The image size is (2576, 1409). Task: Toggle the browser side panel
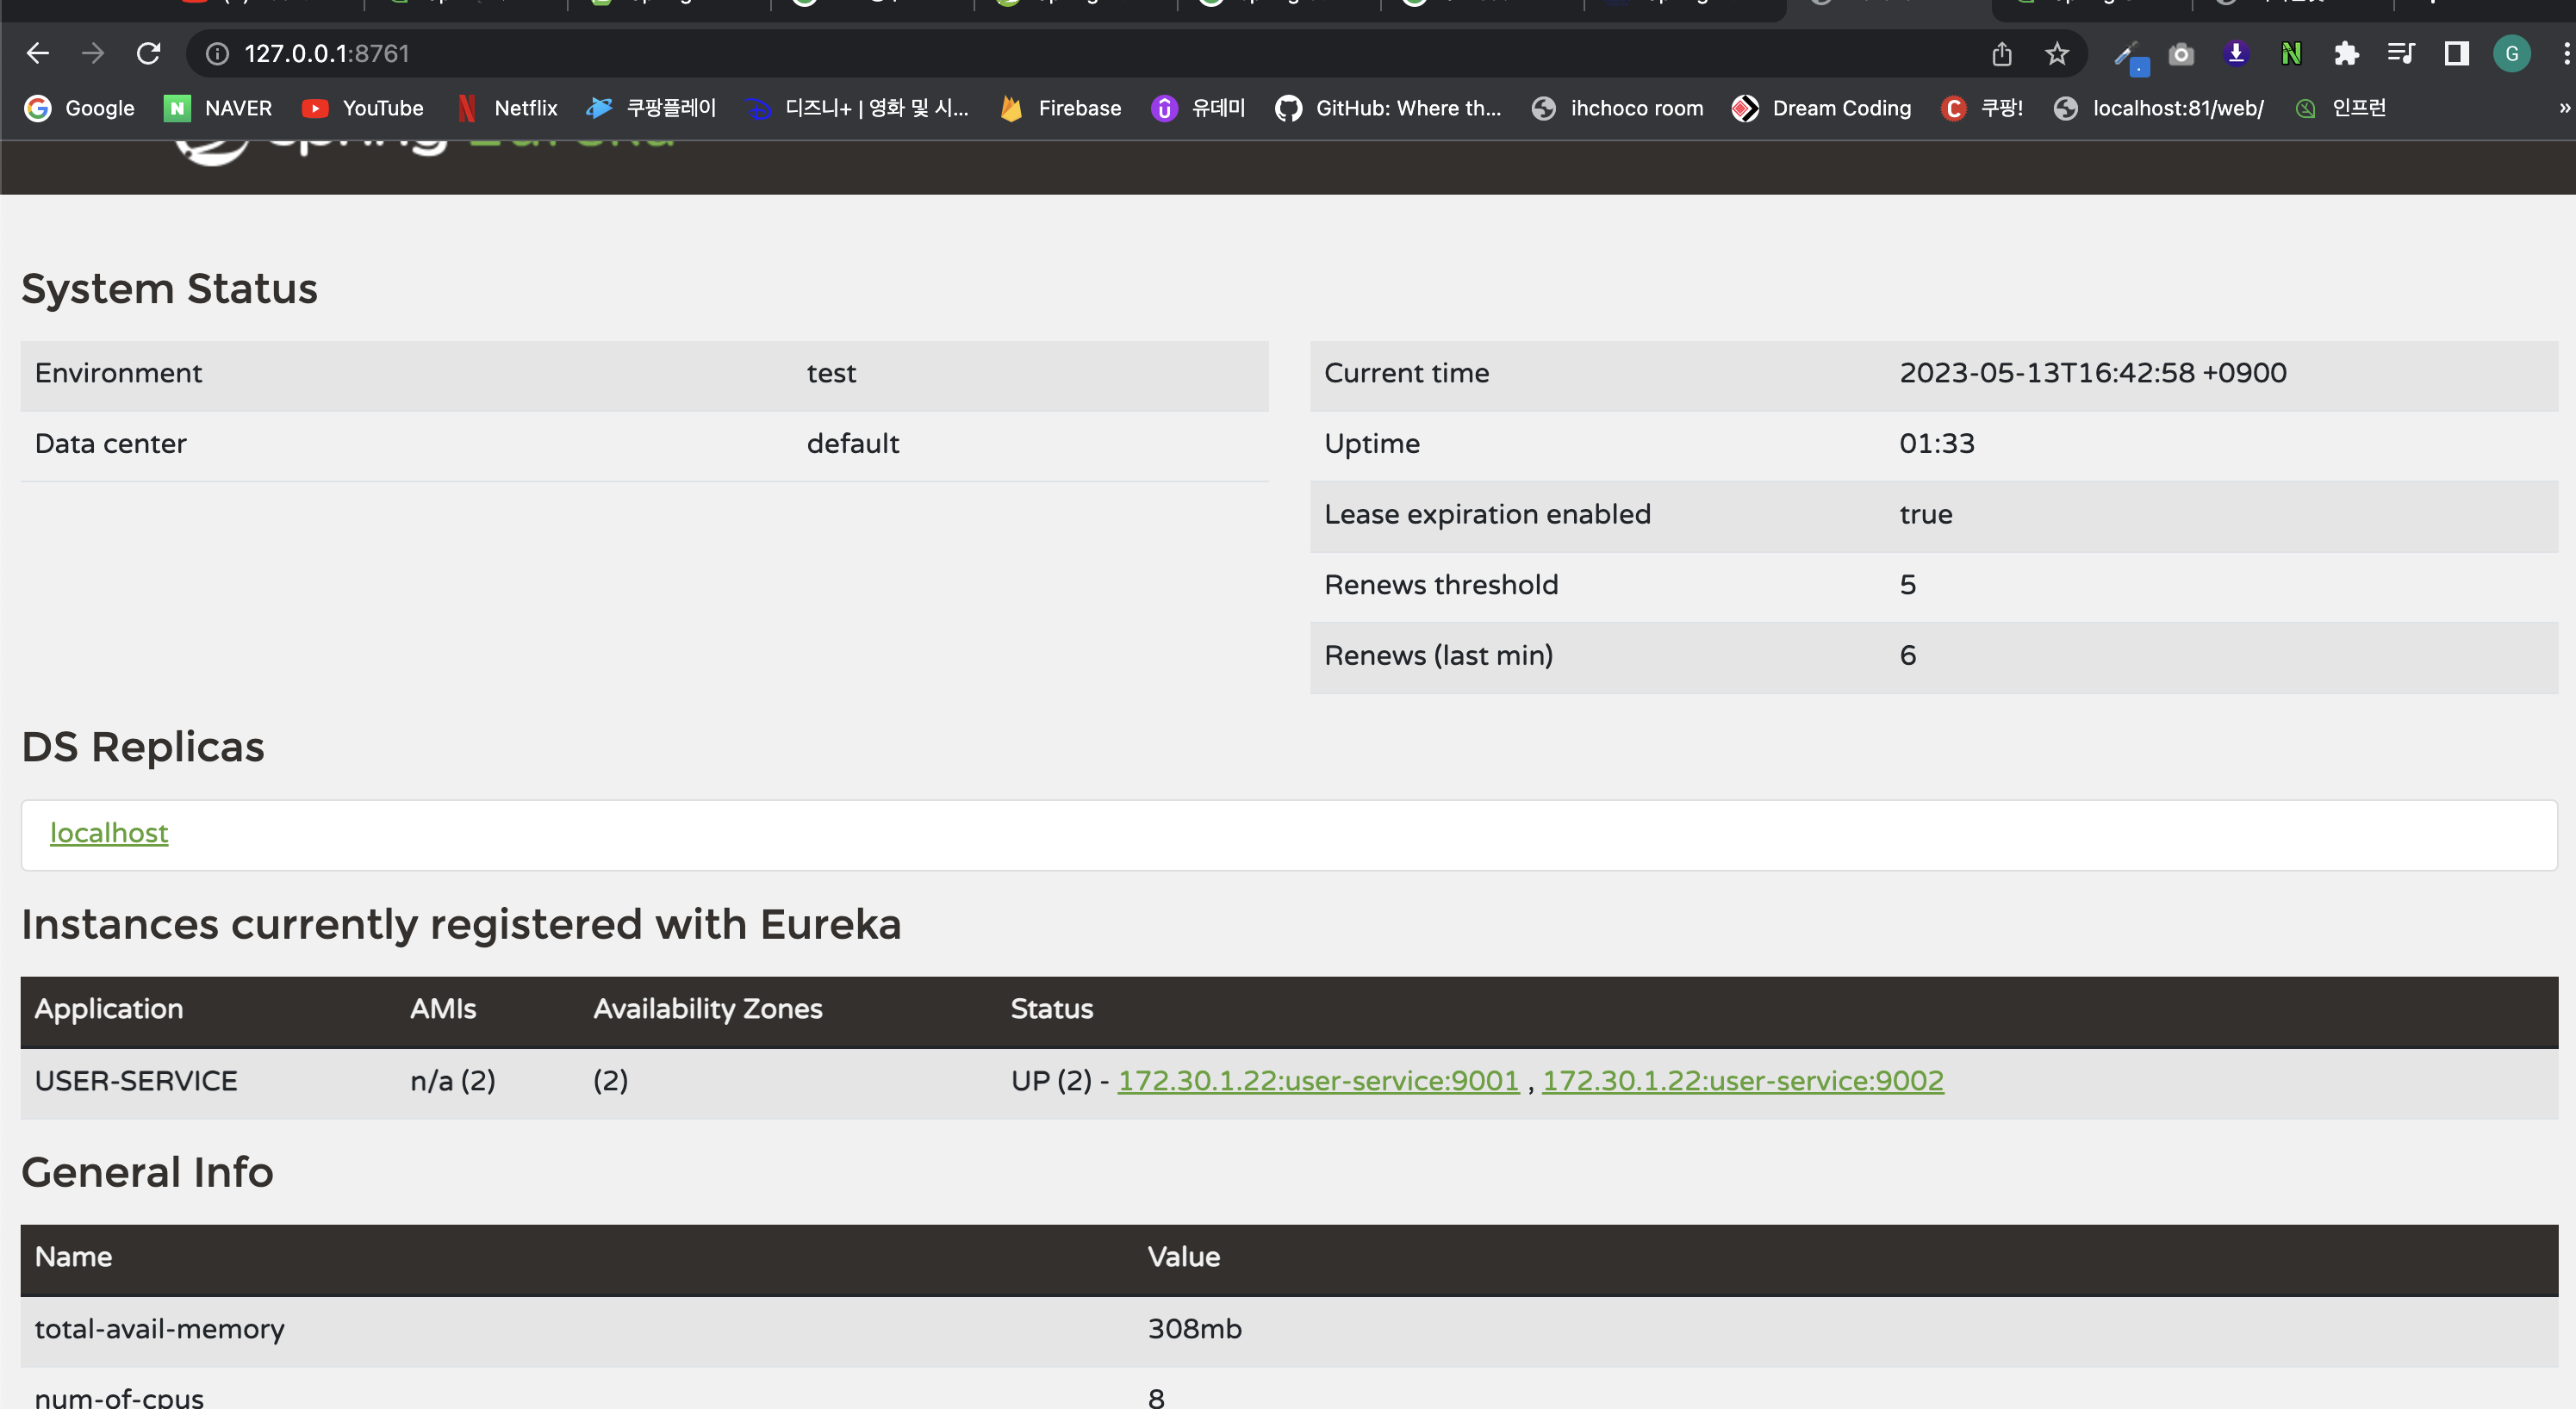coord(2456,53)
